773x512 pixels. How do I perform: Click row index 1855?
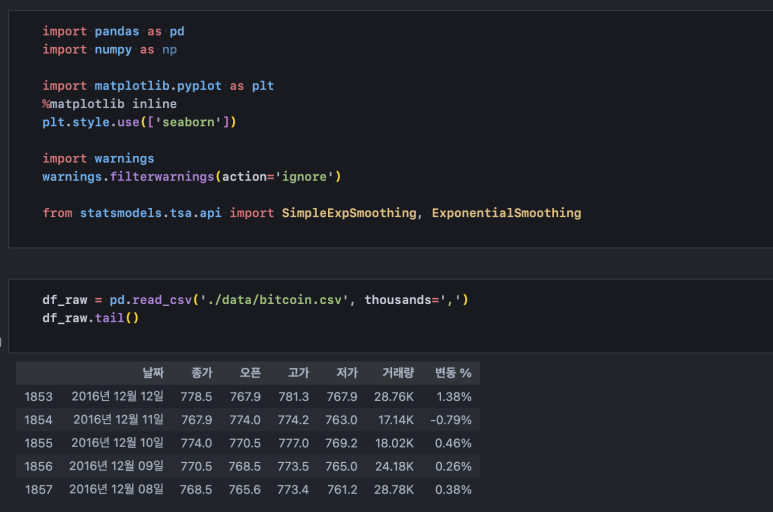(38, 443)
